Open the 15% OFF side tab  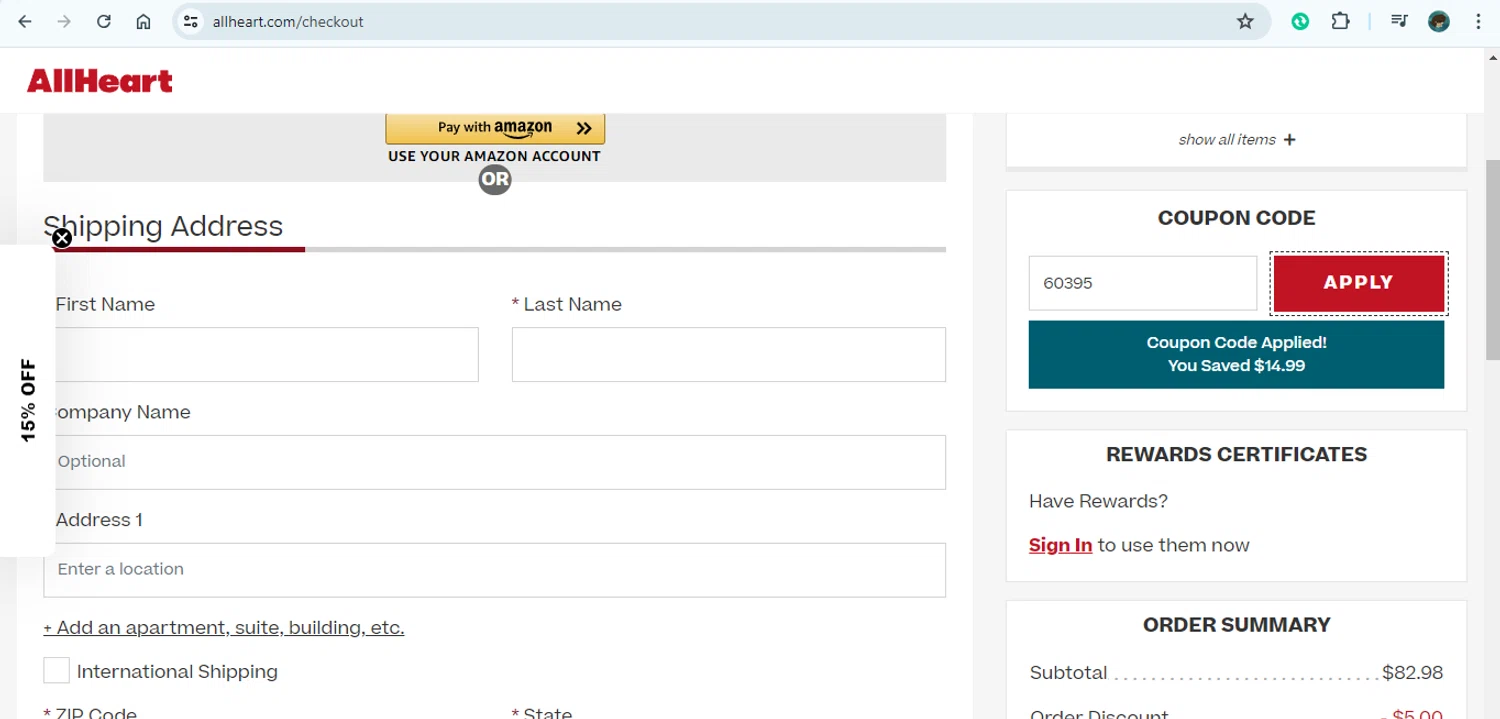[x=28, y=400]
